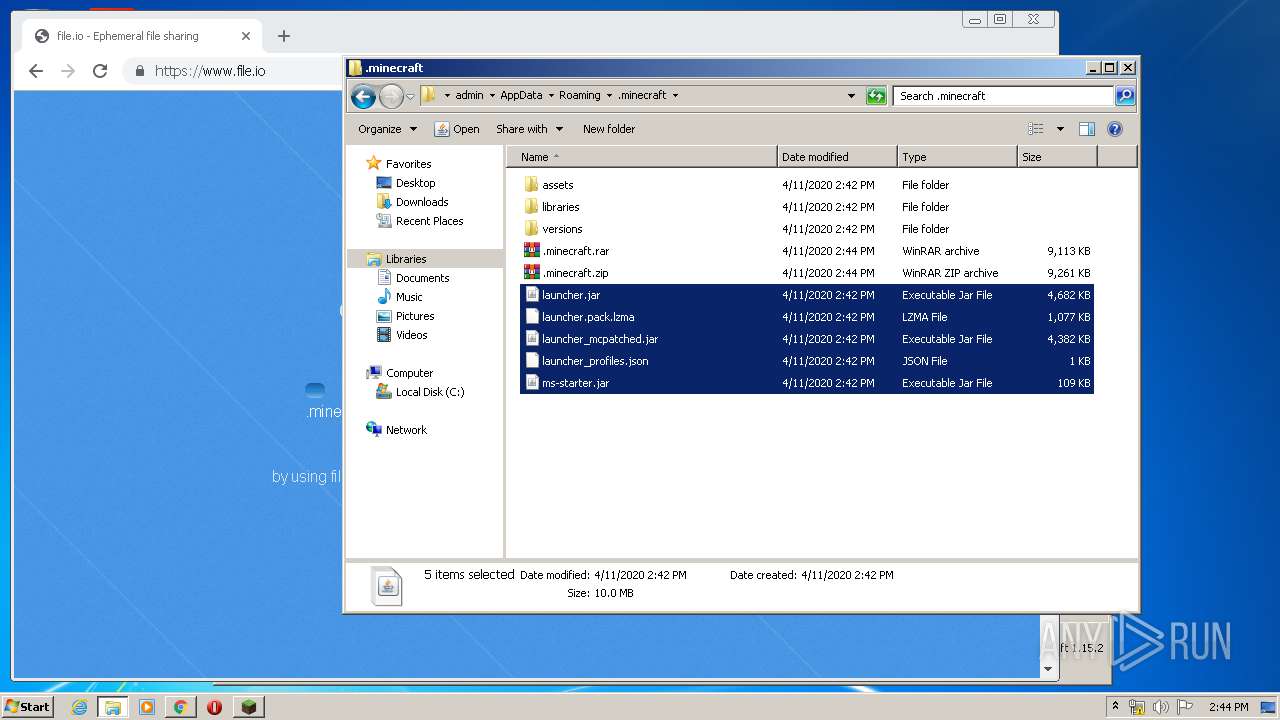Viewport: 1280px width, 720px height.
Task: Close the file.io tab
Action: click(246, 36)
